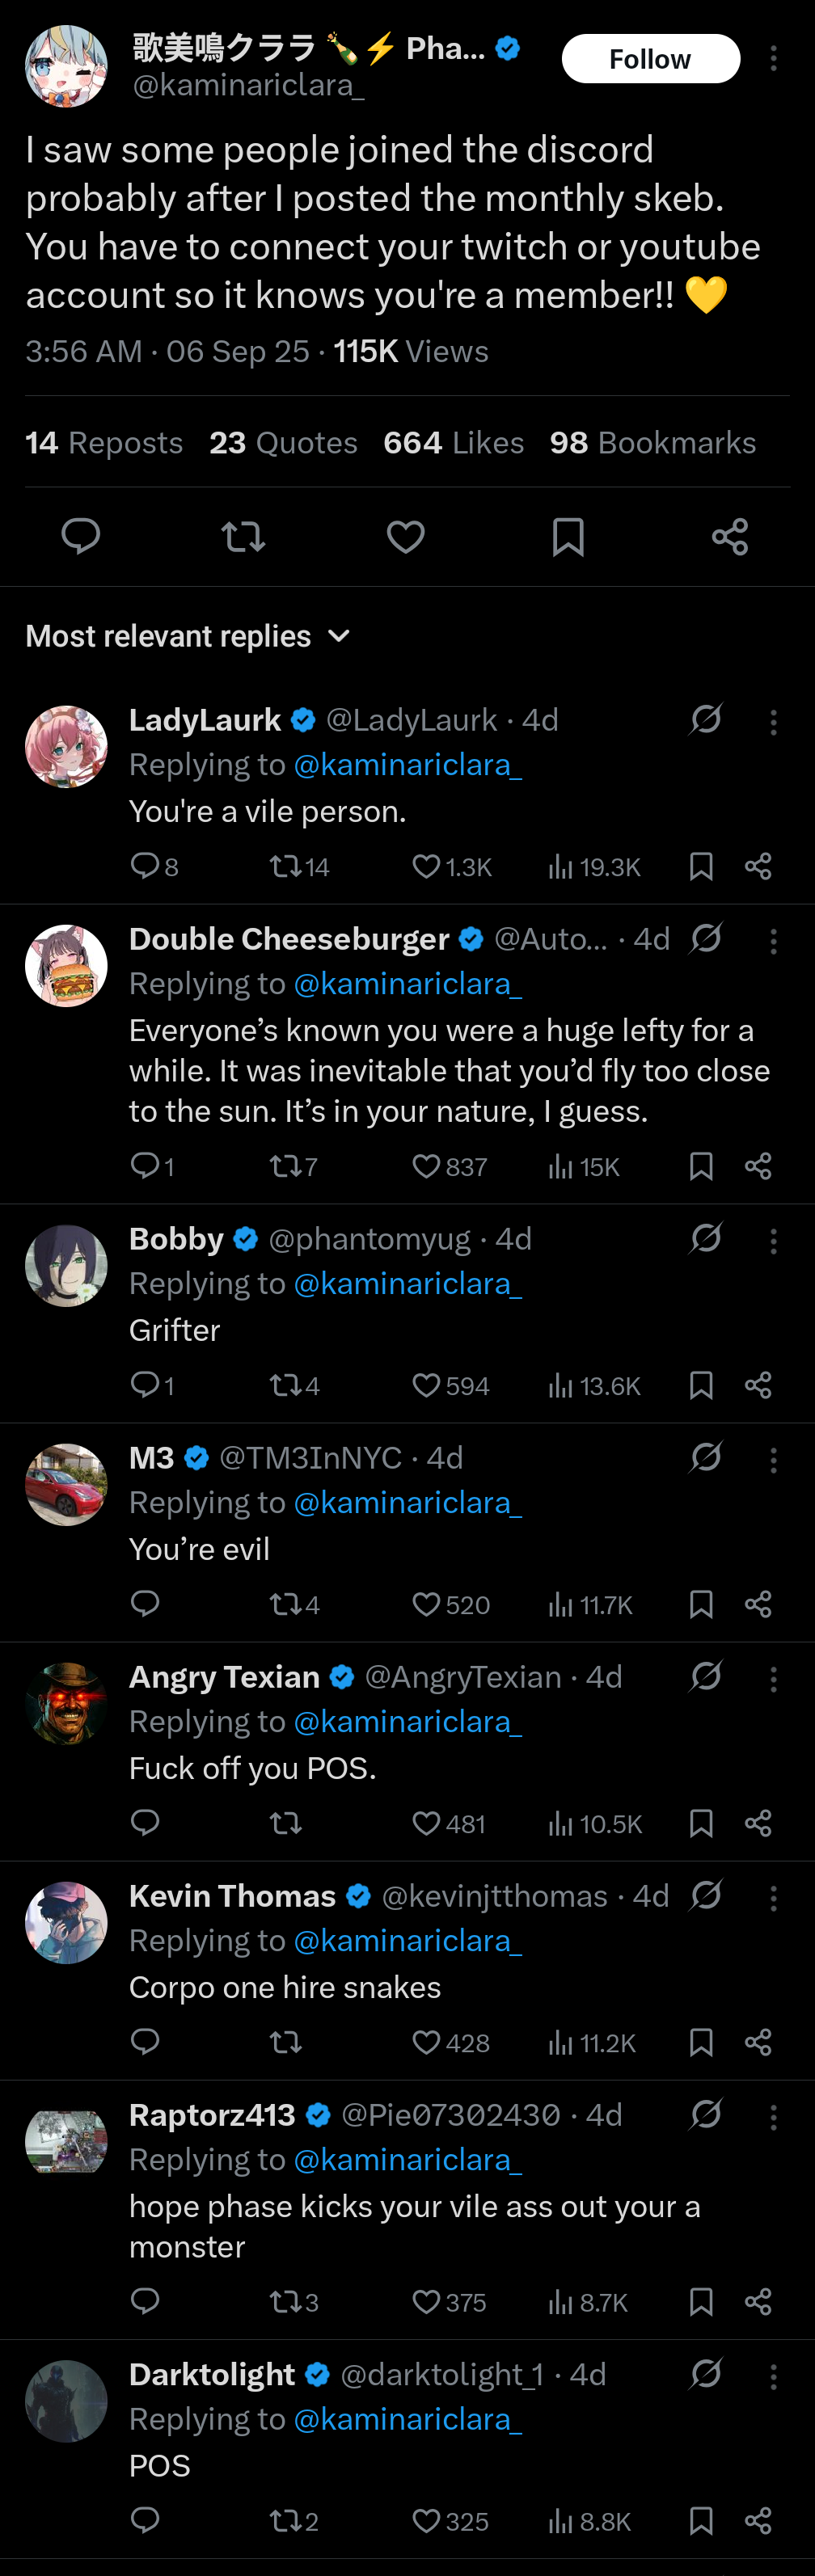Open the 23 Quotes list

pos(283,443)
